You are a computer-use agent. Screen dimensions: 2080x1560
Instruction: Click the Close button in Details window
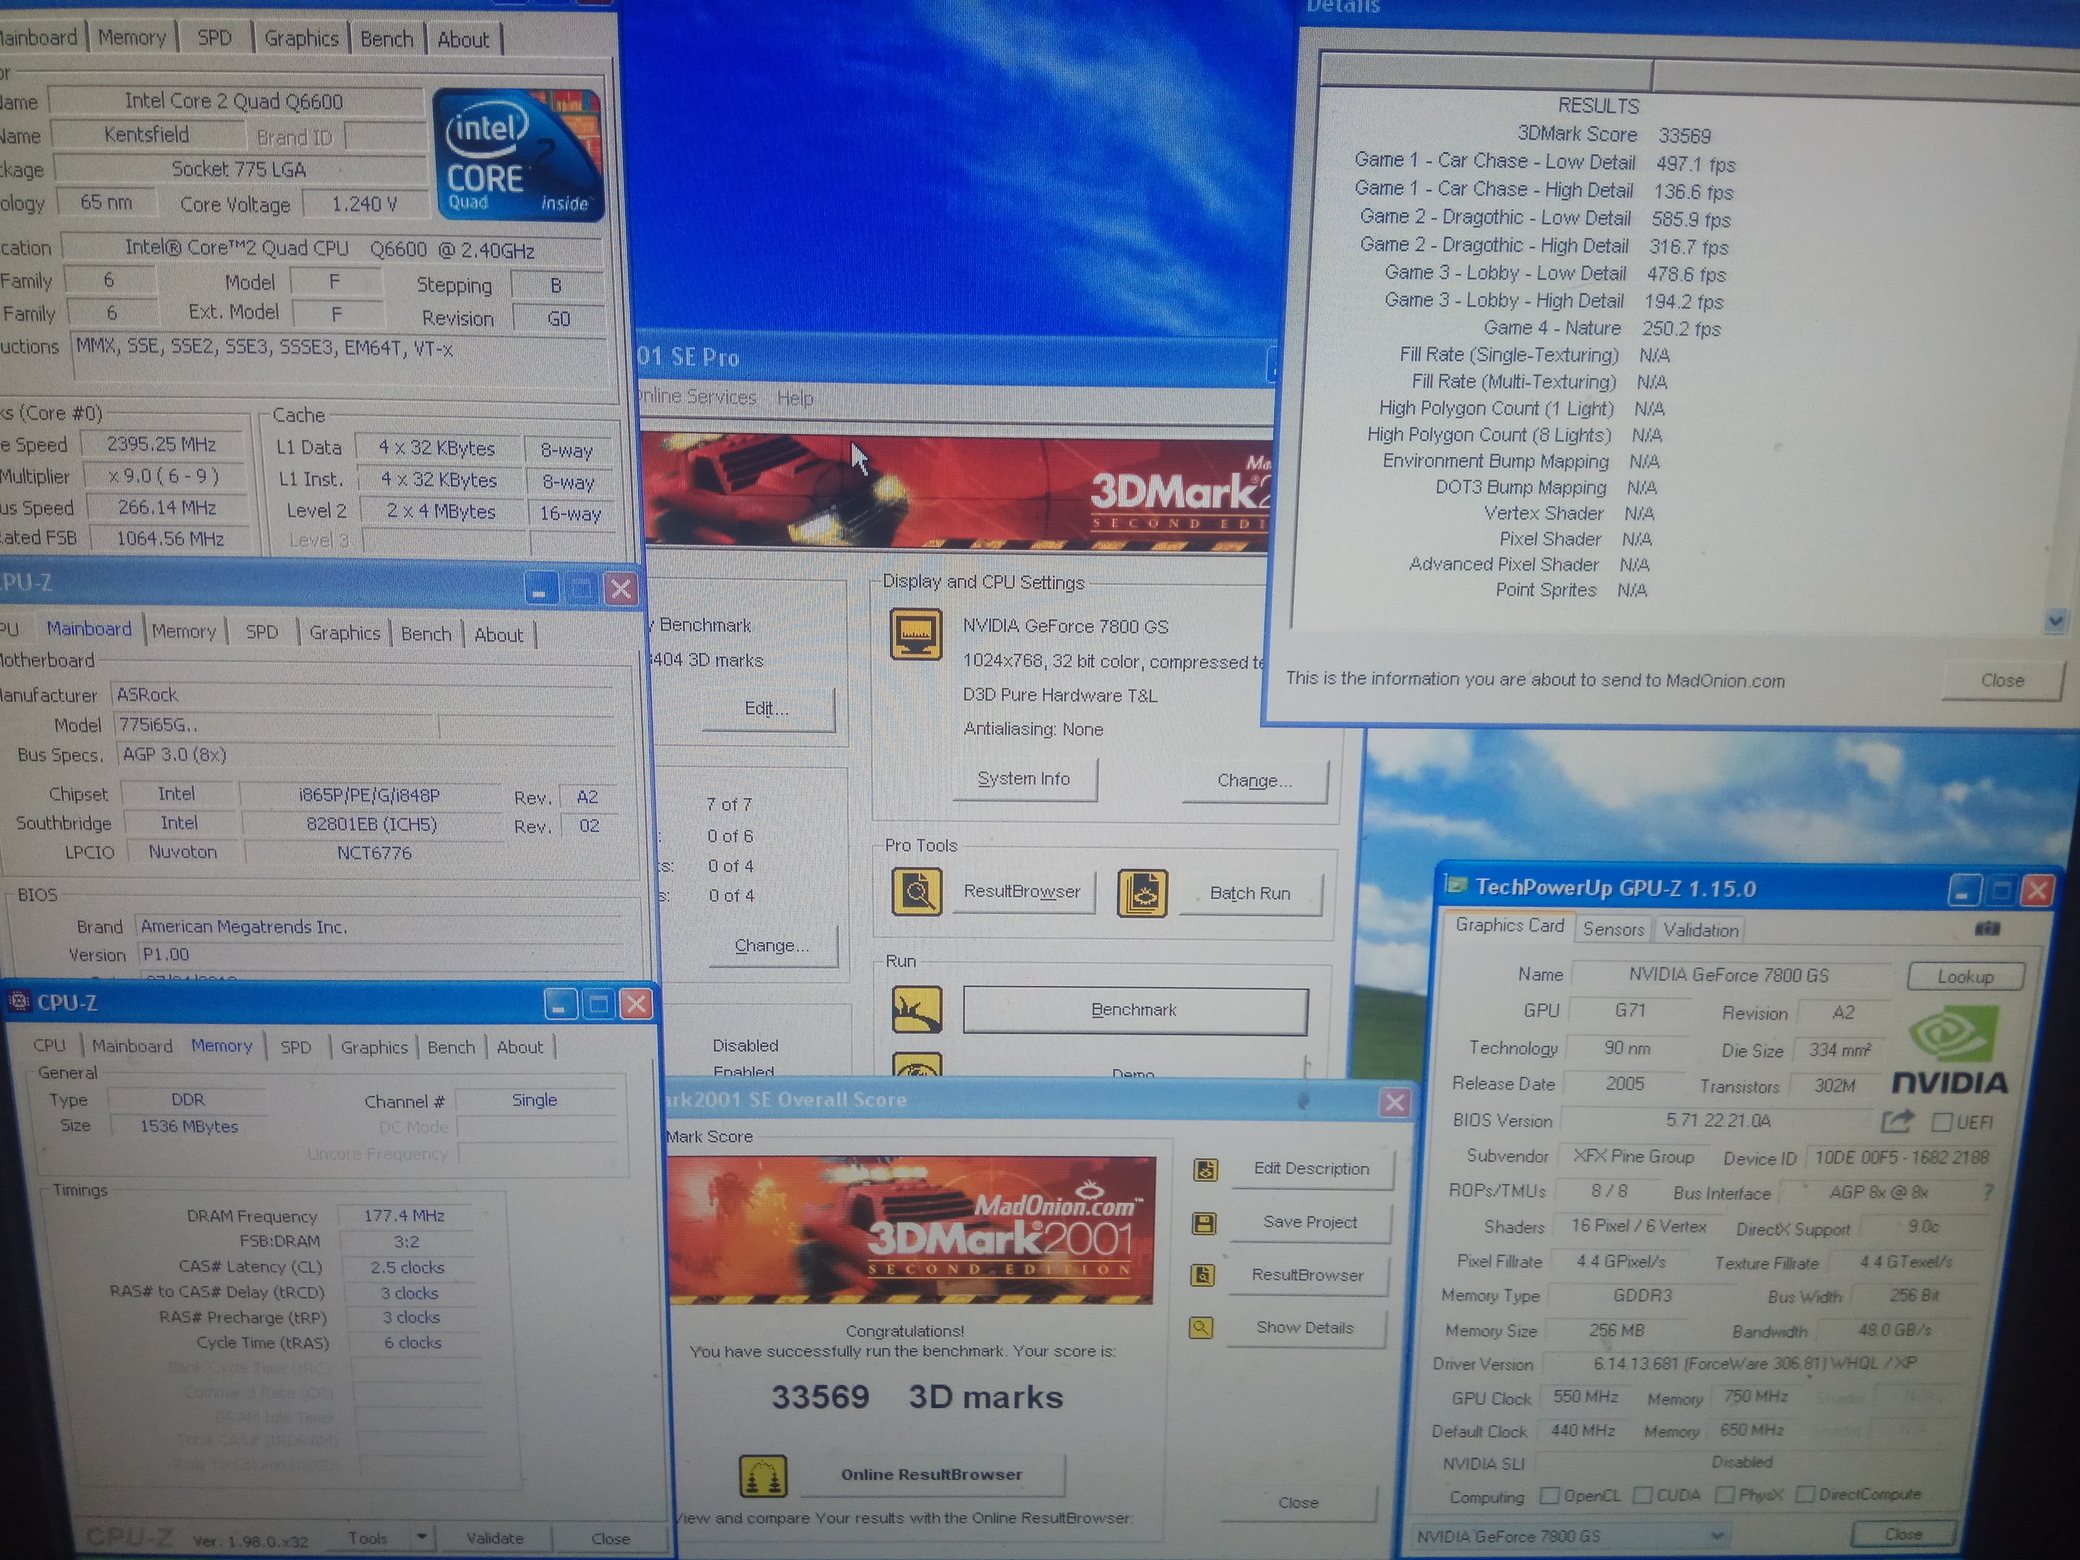2002,680
